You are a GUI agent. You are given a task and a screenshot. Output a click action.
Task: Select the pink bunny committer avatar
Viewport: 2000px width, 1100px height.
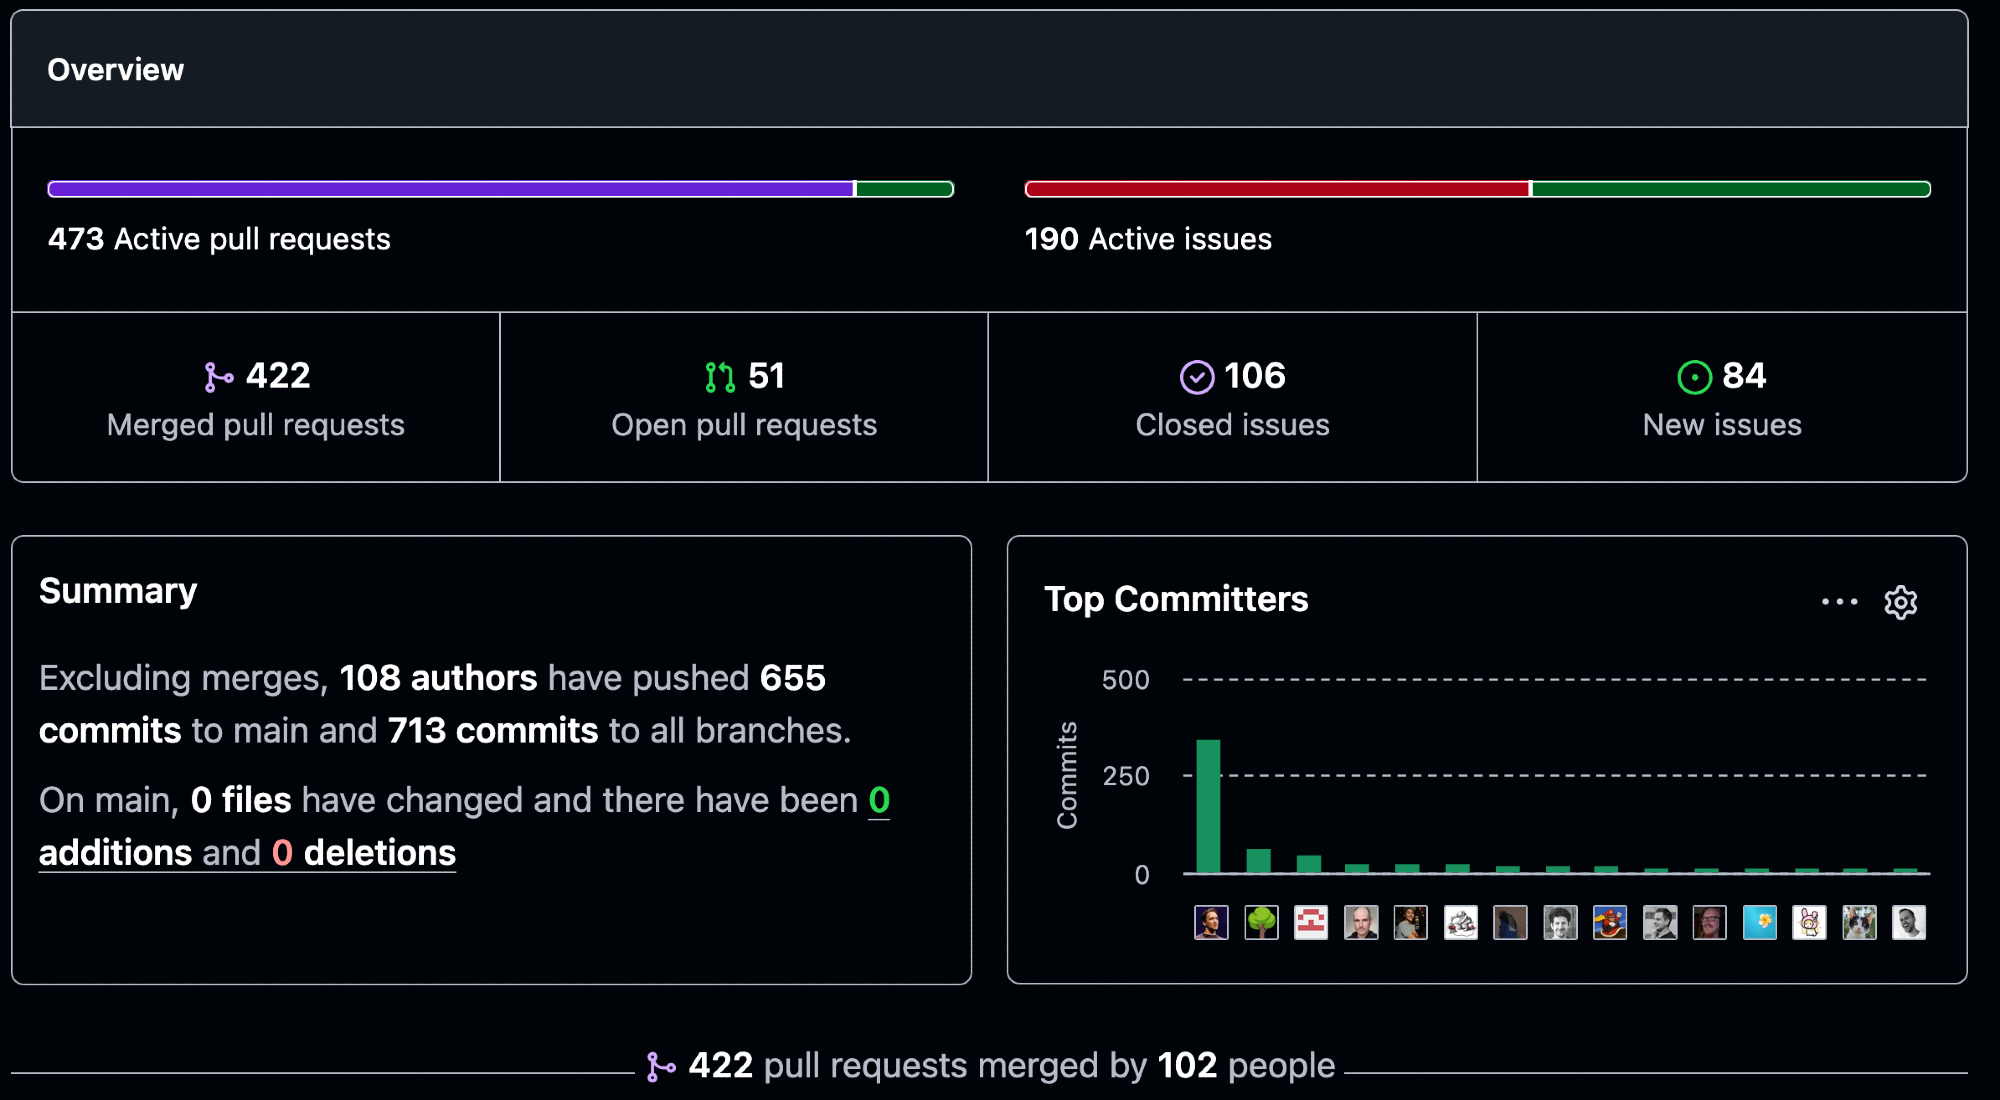[x=1809, y=922]
